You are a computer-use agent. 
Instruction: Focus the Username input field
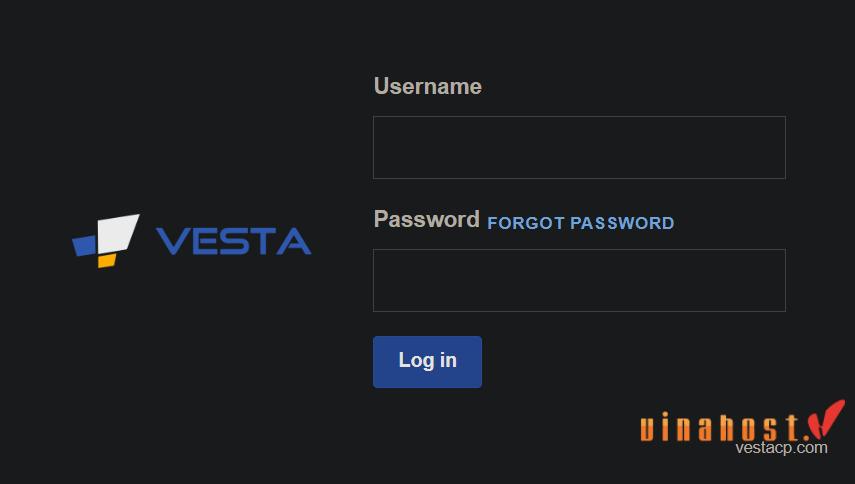coord(579,147)
